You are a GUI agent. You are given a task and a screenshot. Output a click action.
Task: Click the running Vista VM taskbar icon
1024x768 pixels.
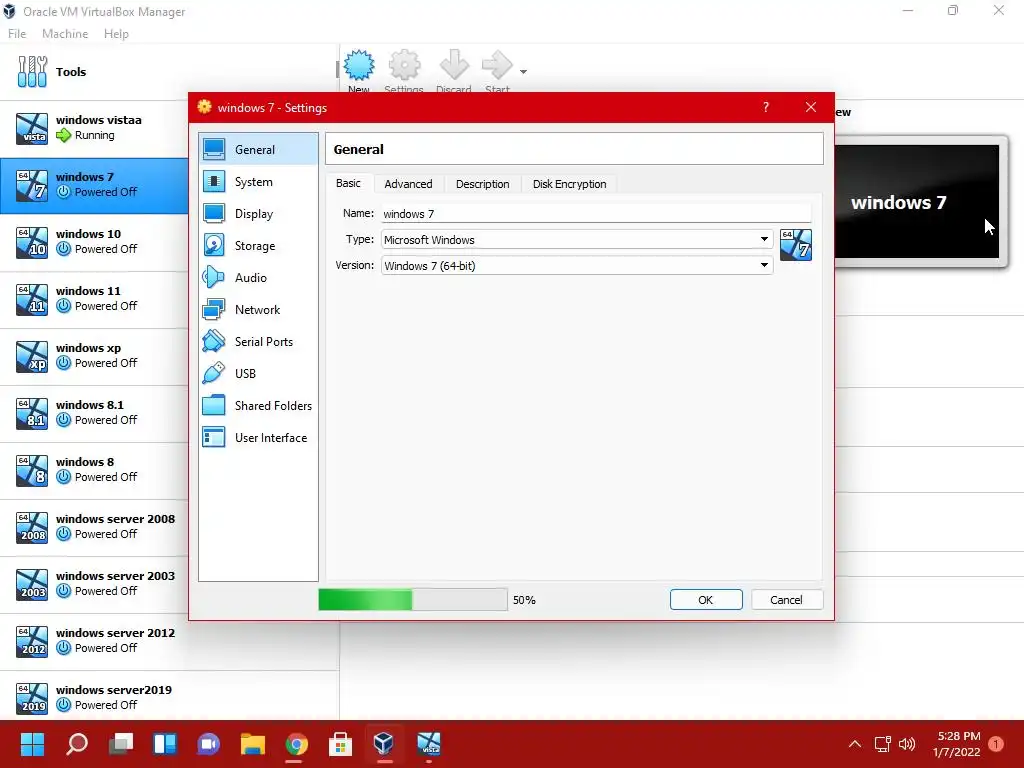coord(428,743)
